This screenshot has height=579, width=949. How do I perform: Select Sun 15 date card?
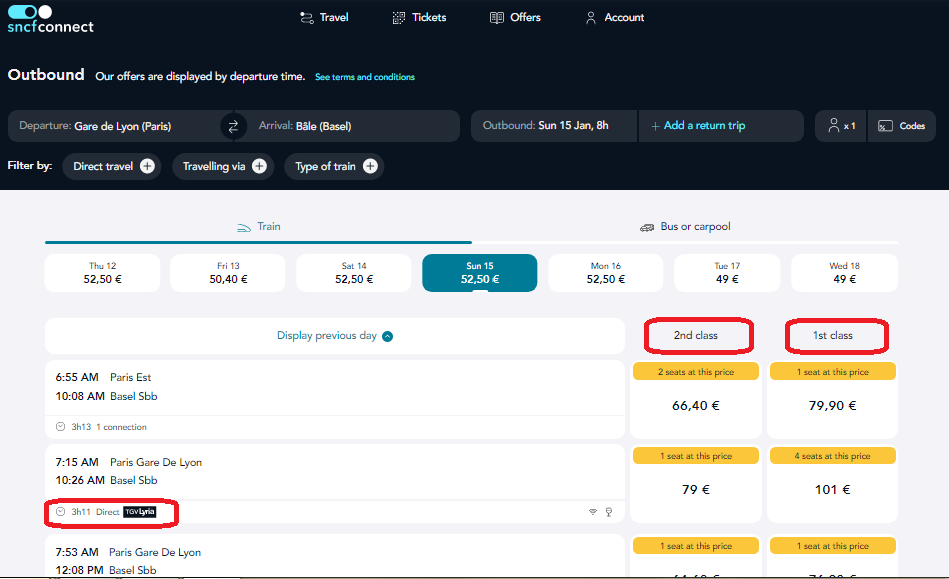point(479,273)
